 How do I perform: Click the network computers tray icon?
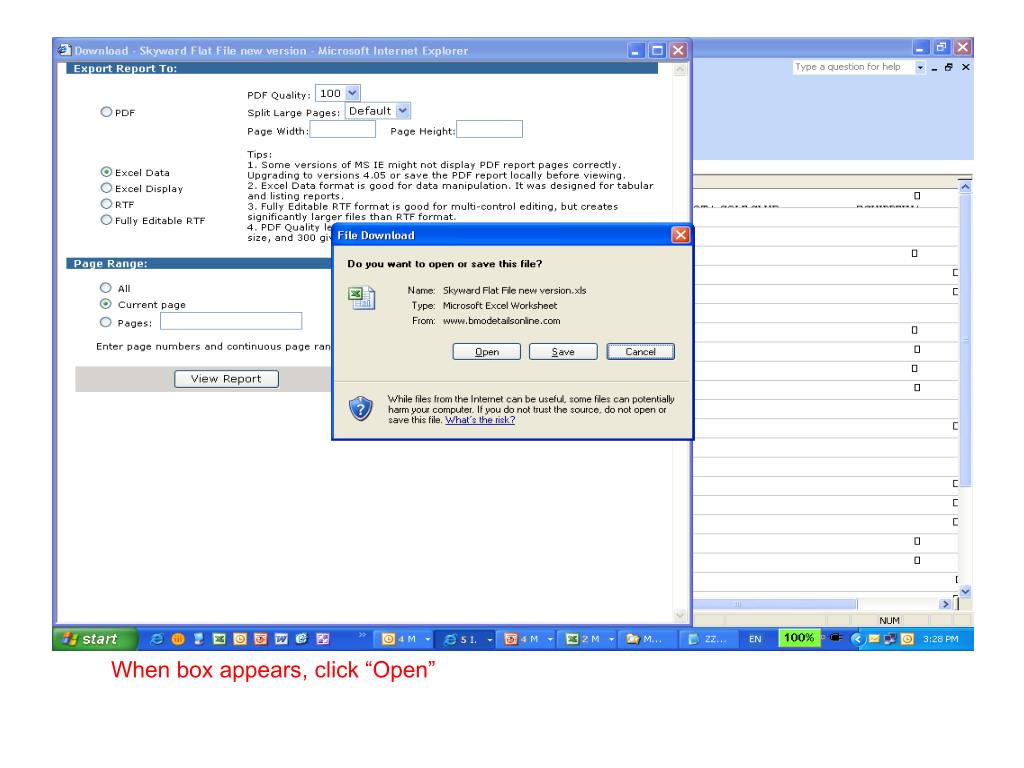889,639
